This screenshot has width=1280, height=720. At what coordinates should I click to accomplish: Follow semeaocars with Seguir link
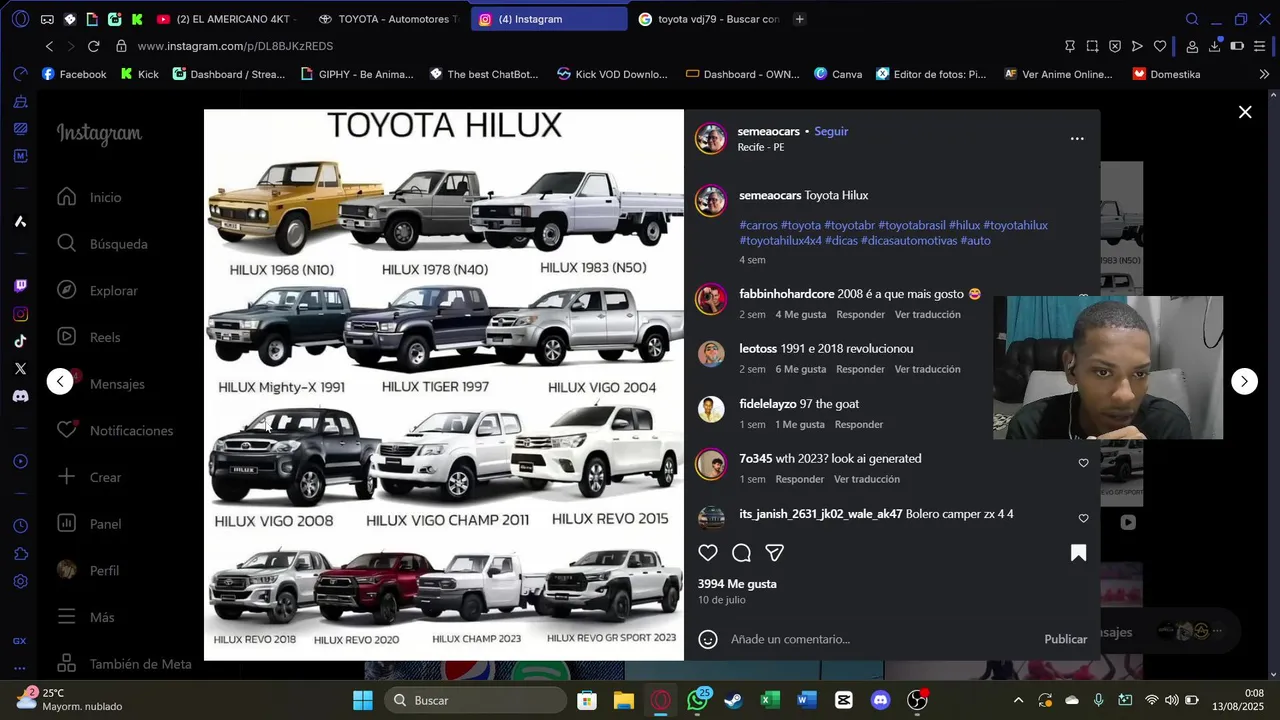tap(831, 131)
